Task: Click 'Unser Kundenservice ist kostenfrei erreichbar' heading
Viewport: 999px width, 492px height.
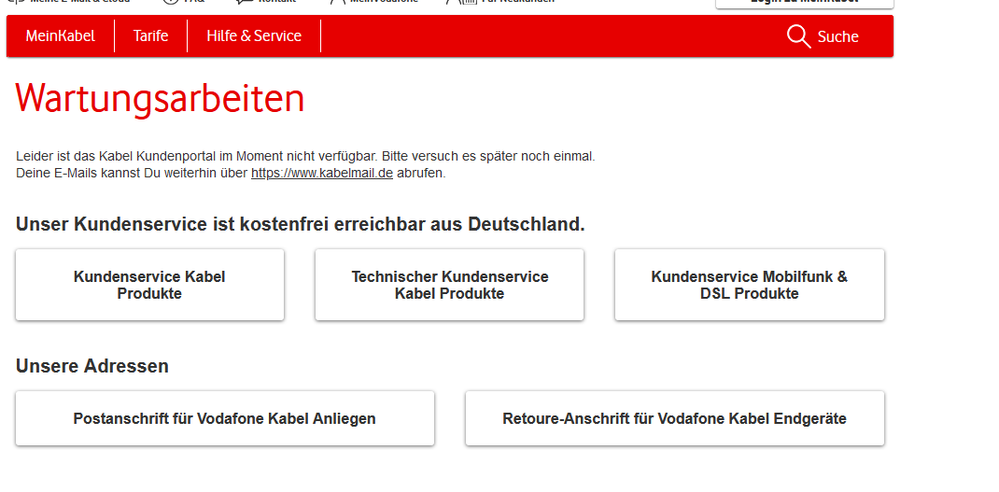Action: [x=300, y=224]
